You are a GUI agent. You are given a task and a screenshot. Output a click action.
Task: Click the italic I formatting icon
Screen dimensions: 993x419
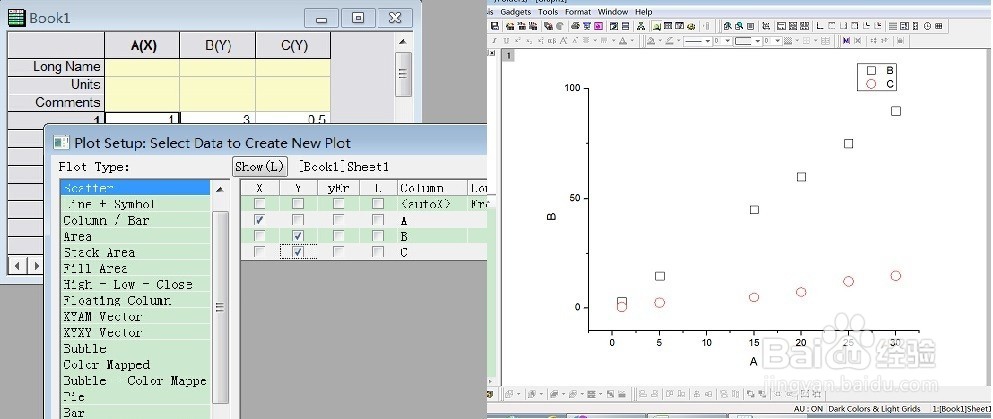494,41
